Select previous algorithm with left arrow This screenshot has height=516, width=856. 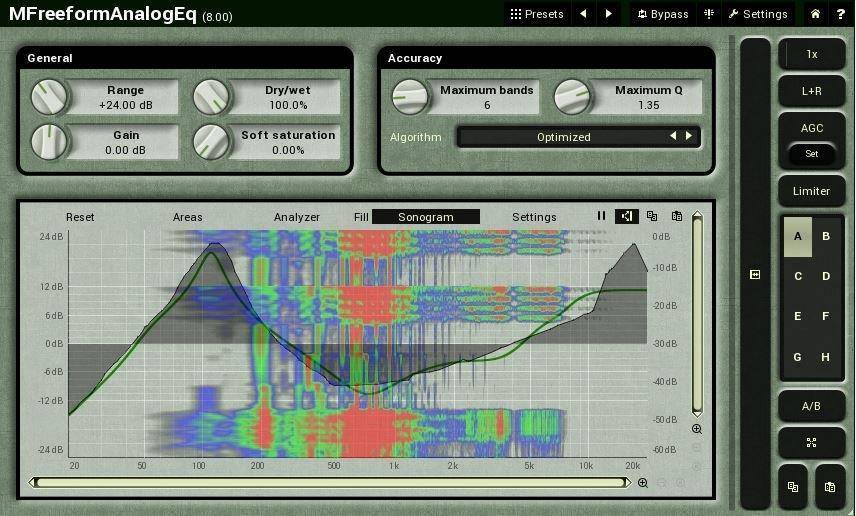(674, 135)
